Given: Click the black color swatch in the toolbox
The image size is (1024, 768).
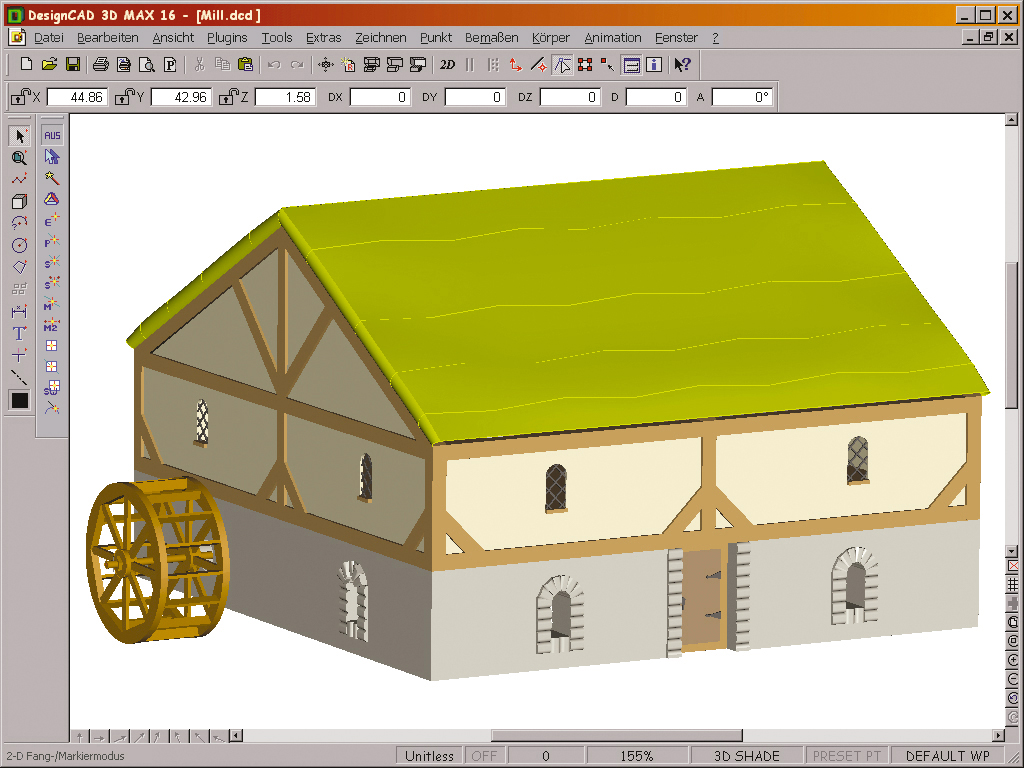Looking at the screenshot, I should tap(20, 400).
